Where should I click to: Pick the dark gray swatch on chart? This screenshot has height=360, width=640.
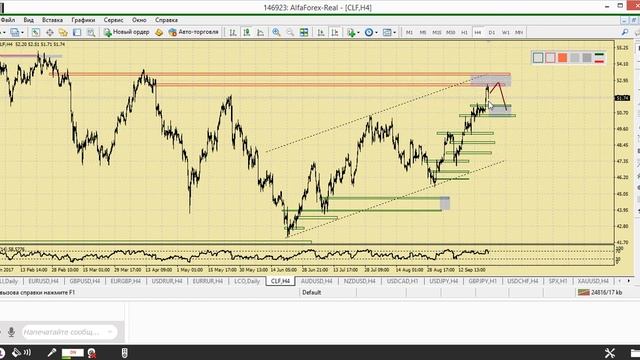[587, 58]
